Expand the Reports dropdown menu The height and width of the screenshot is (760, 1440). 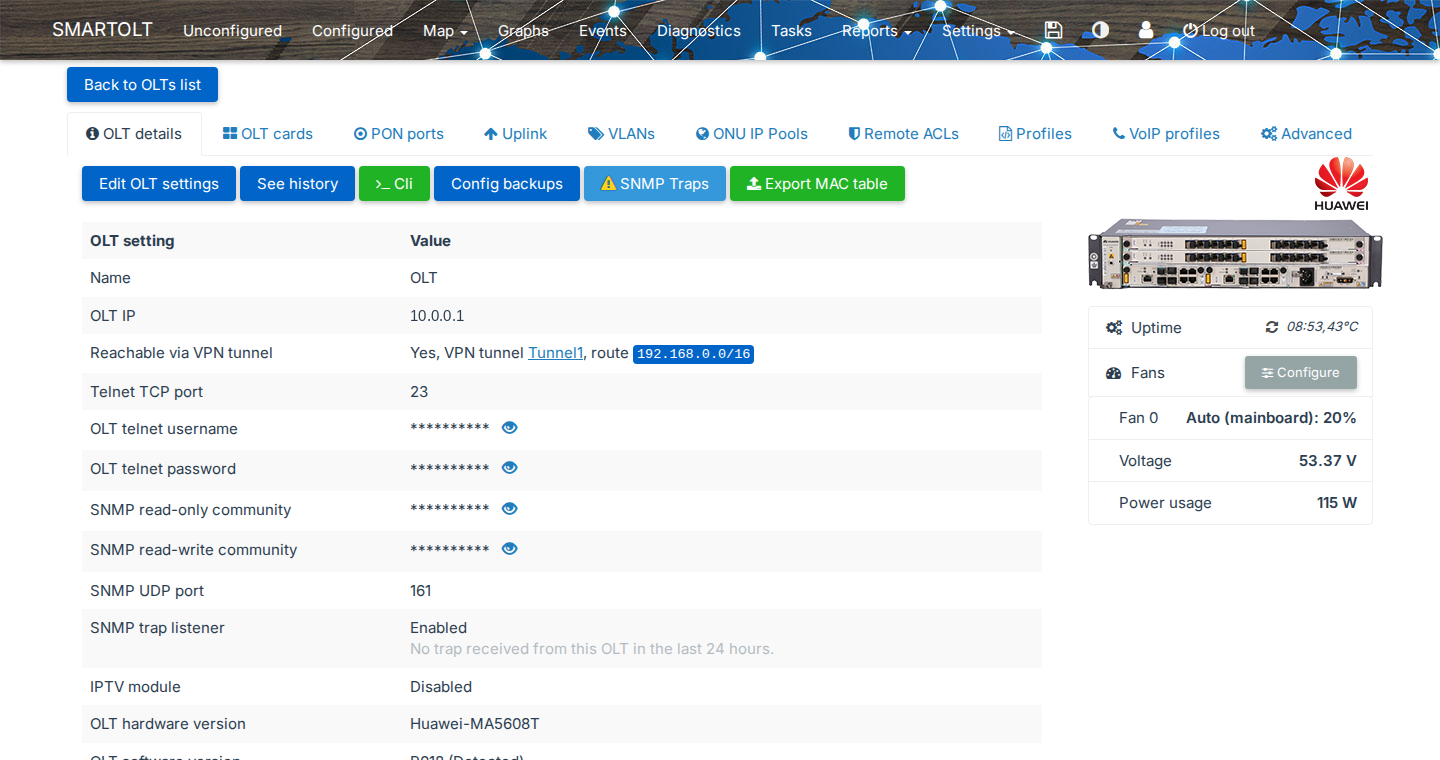click(x=876, y=31)
